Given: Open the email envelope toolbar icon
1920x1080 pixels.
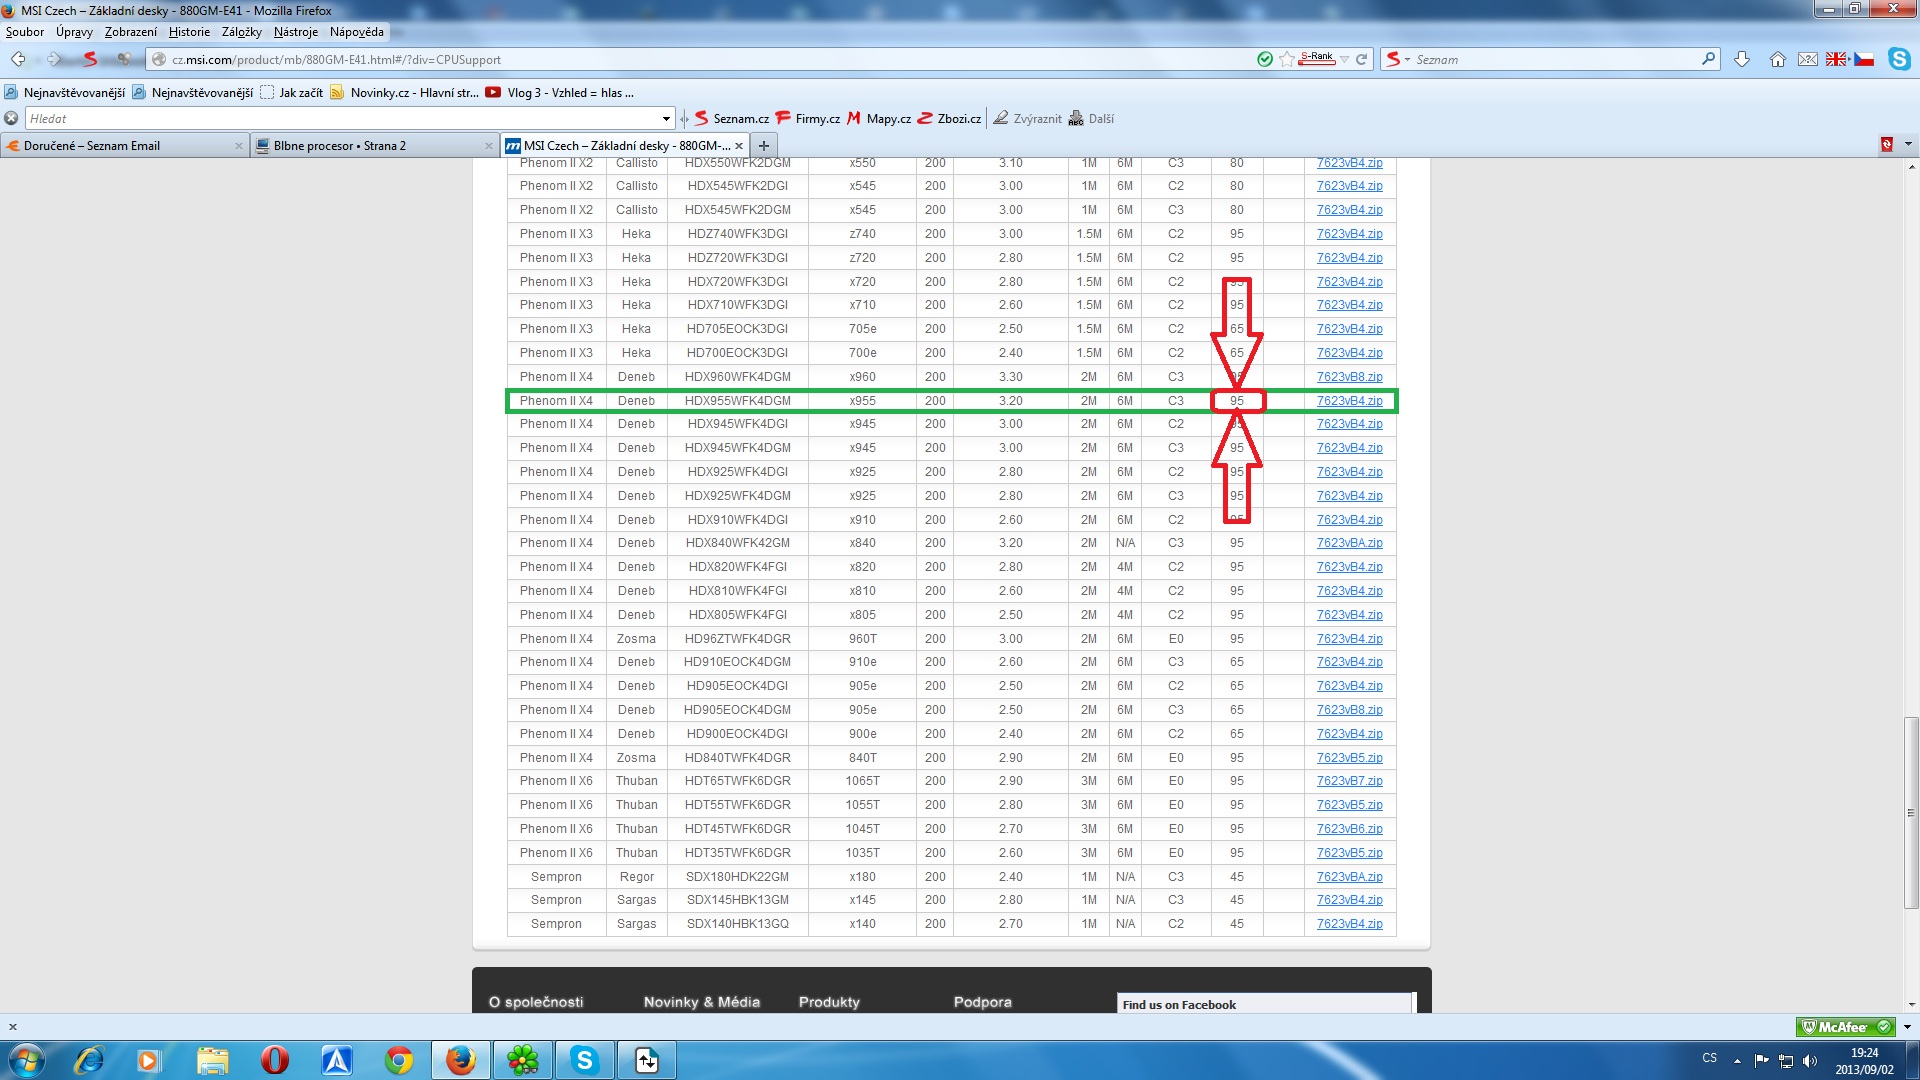Looking at the screenshot, I should click(1807, 59).
